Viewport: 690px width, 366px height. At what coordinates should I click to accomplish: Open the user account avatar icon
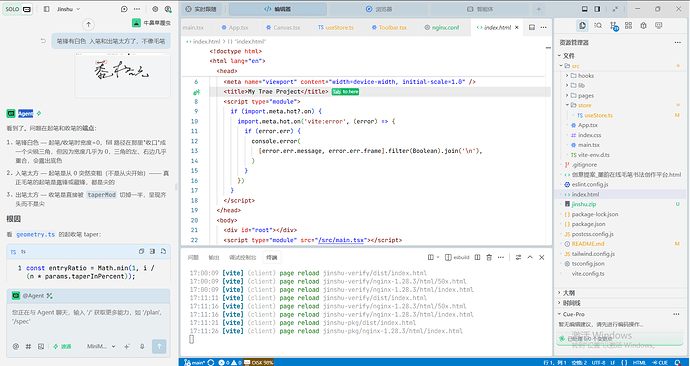coord(168,9)
